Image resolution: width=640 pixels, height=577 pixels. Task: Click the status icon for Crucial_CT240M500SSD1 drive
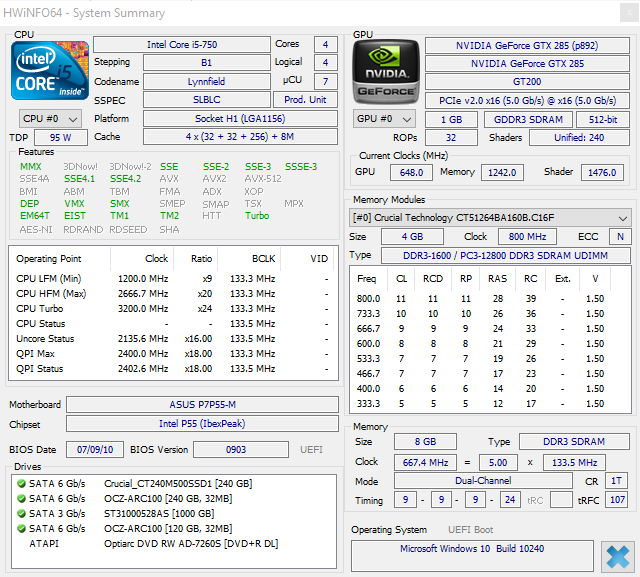pyautogui.click(x=21, y=484)
